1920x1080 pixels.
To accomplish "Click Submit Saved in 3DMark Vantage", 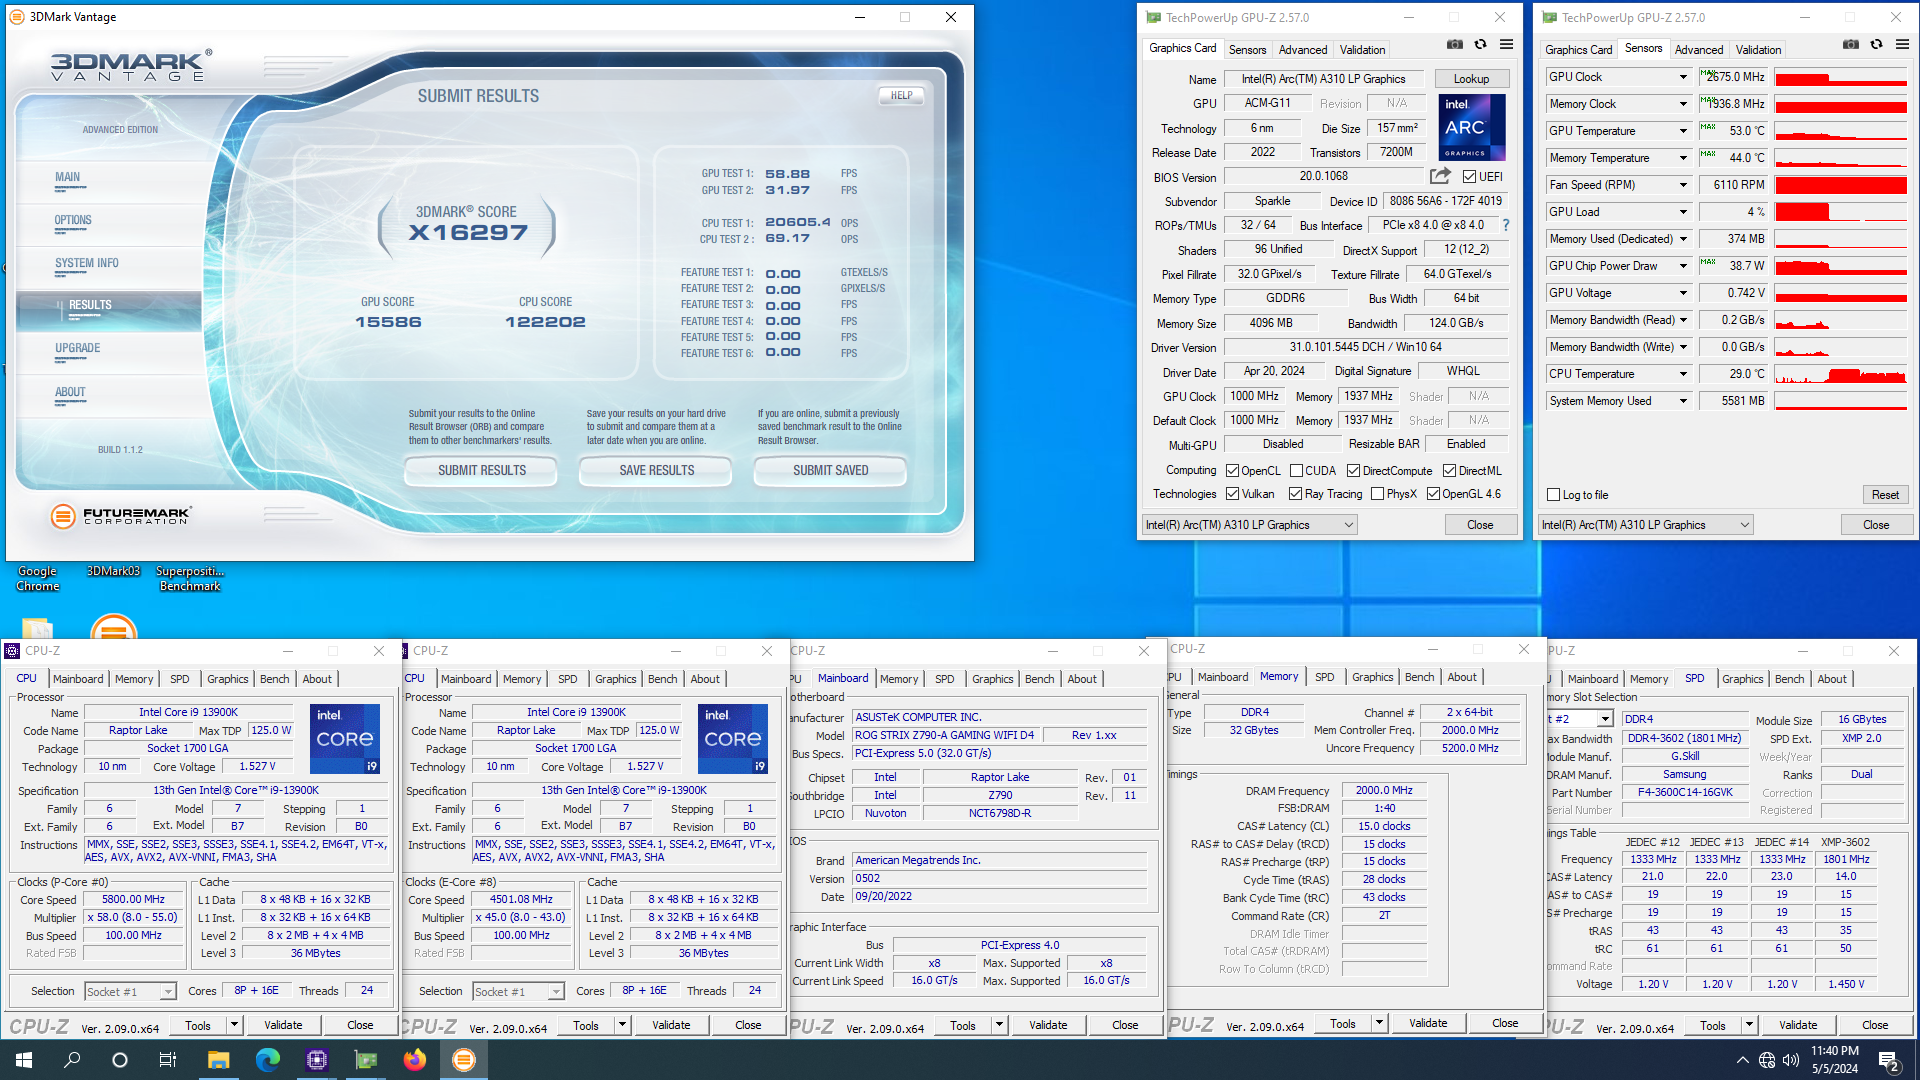I will [830, 470].
